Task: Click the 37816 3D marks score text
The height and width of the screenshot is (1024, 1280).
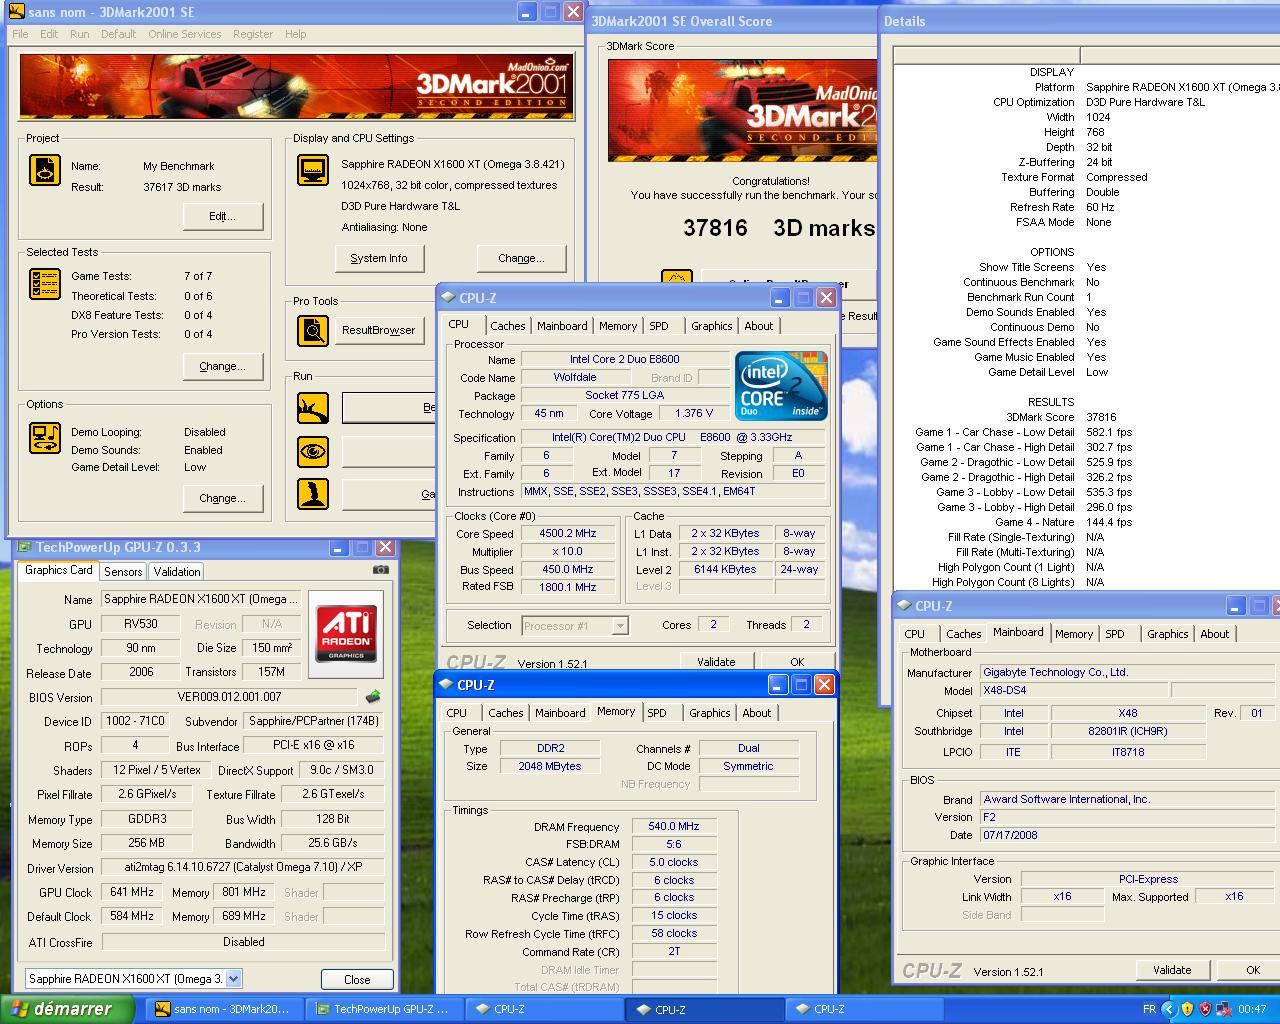Action: tap(779, 228)
